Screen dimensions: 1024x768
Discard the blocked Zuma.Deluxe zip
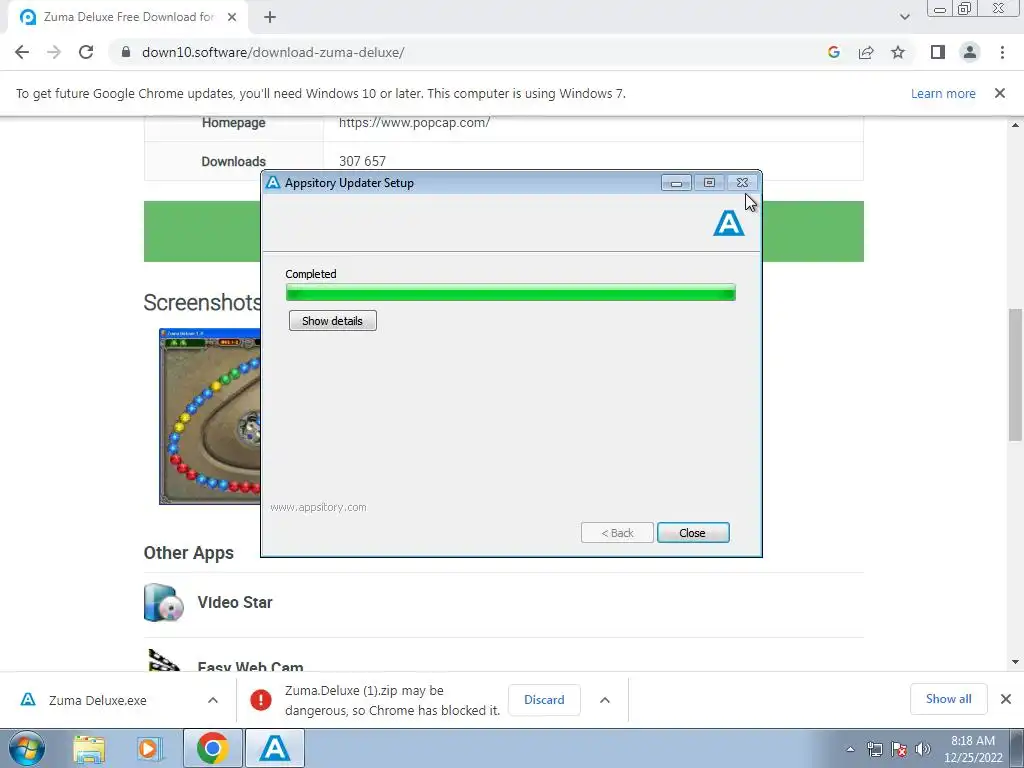[544, 699]
